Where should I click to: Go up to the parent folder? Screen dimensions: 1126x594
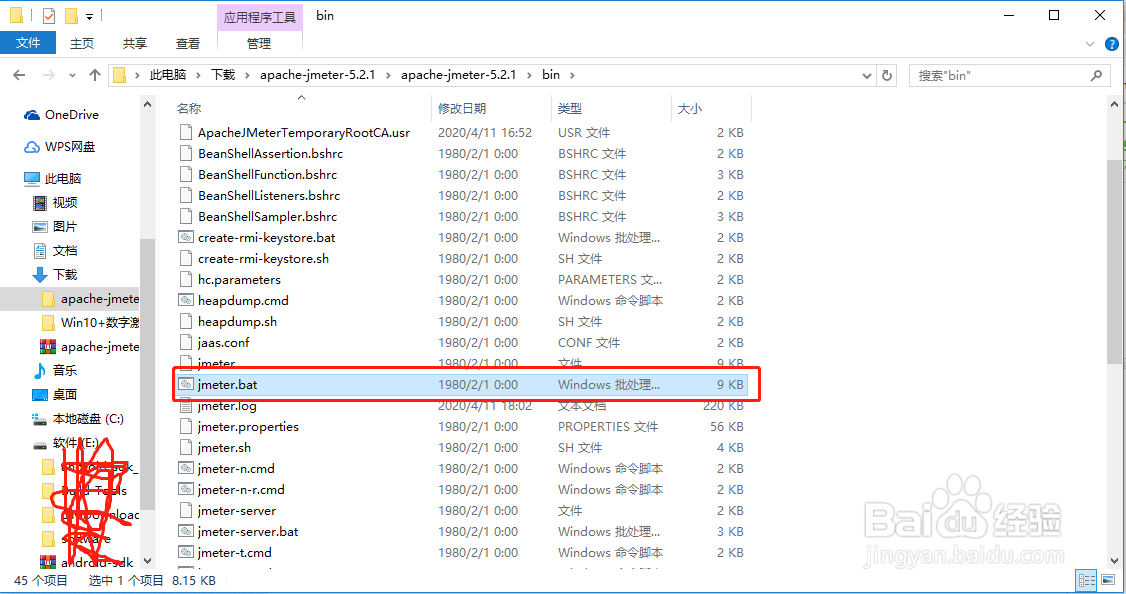click(x=94, y=74)
